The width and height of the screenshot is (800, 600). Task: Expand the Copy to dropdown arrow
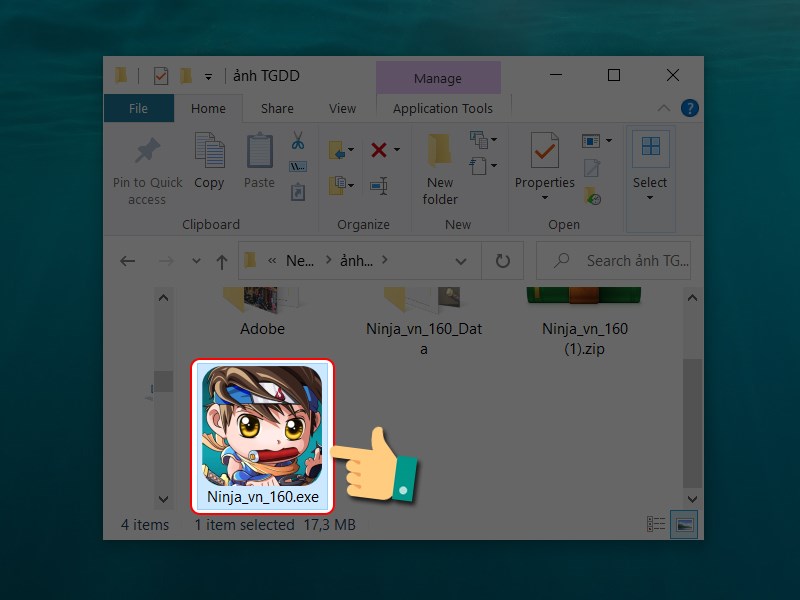[351, 185]
